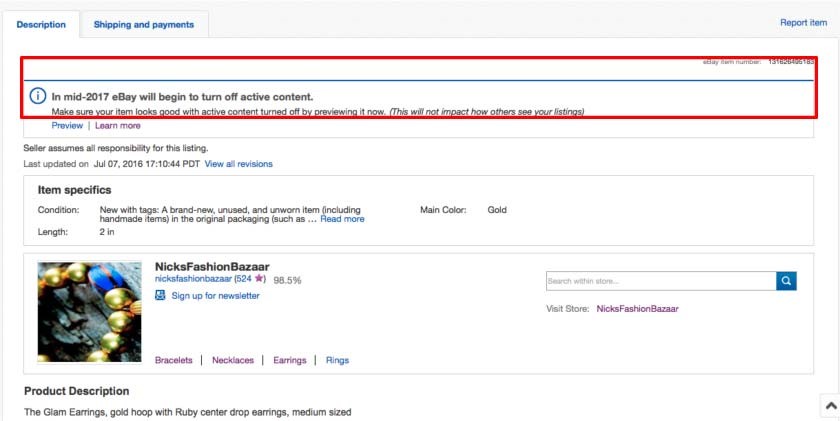This screenshot has width=840, height=421.
Task: Open the nicksfashionbazaar seller profile link
Action: [193, 279]
